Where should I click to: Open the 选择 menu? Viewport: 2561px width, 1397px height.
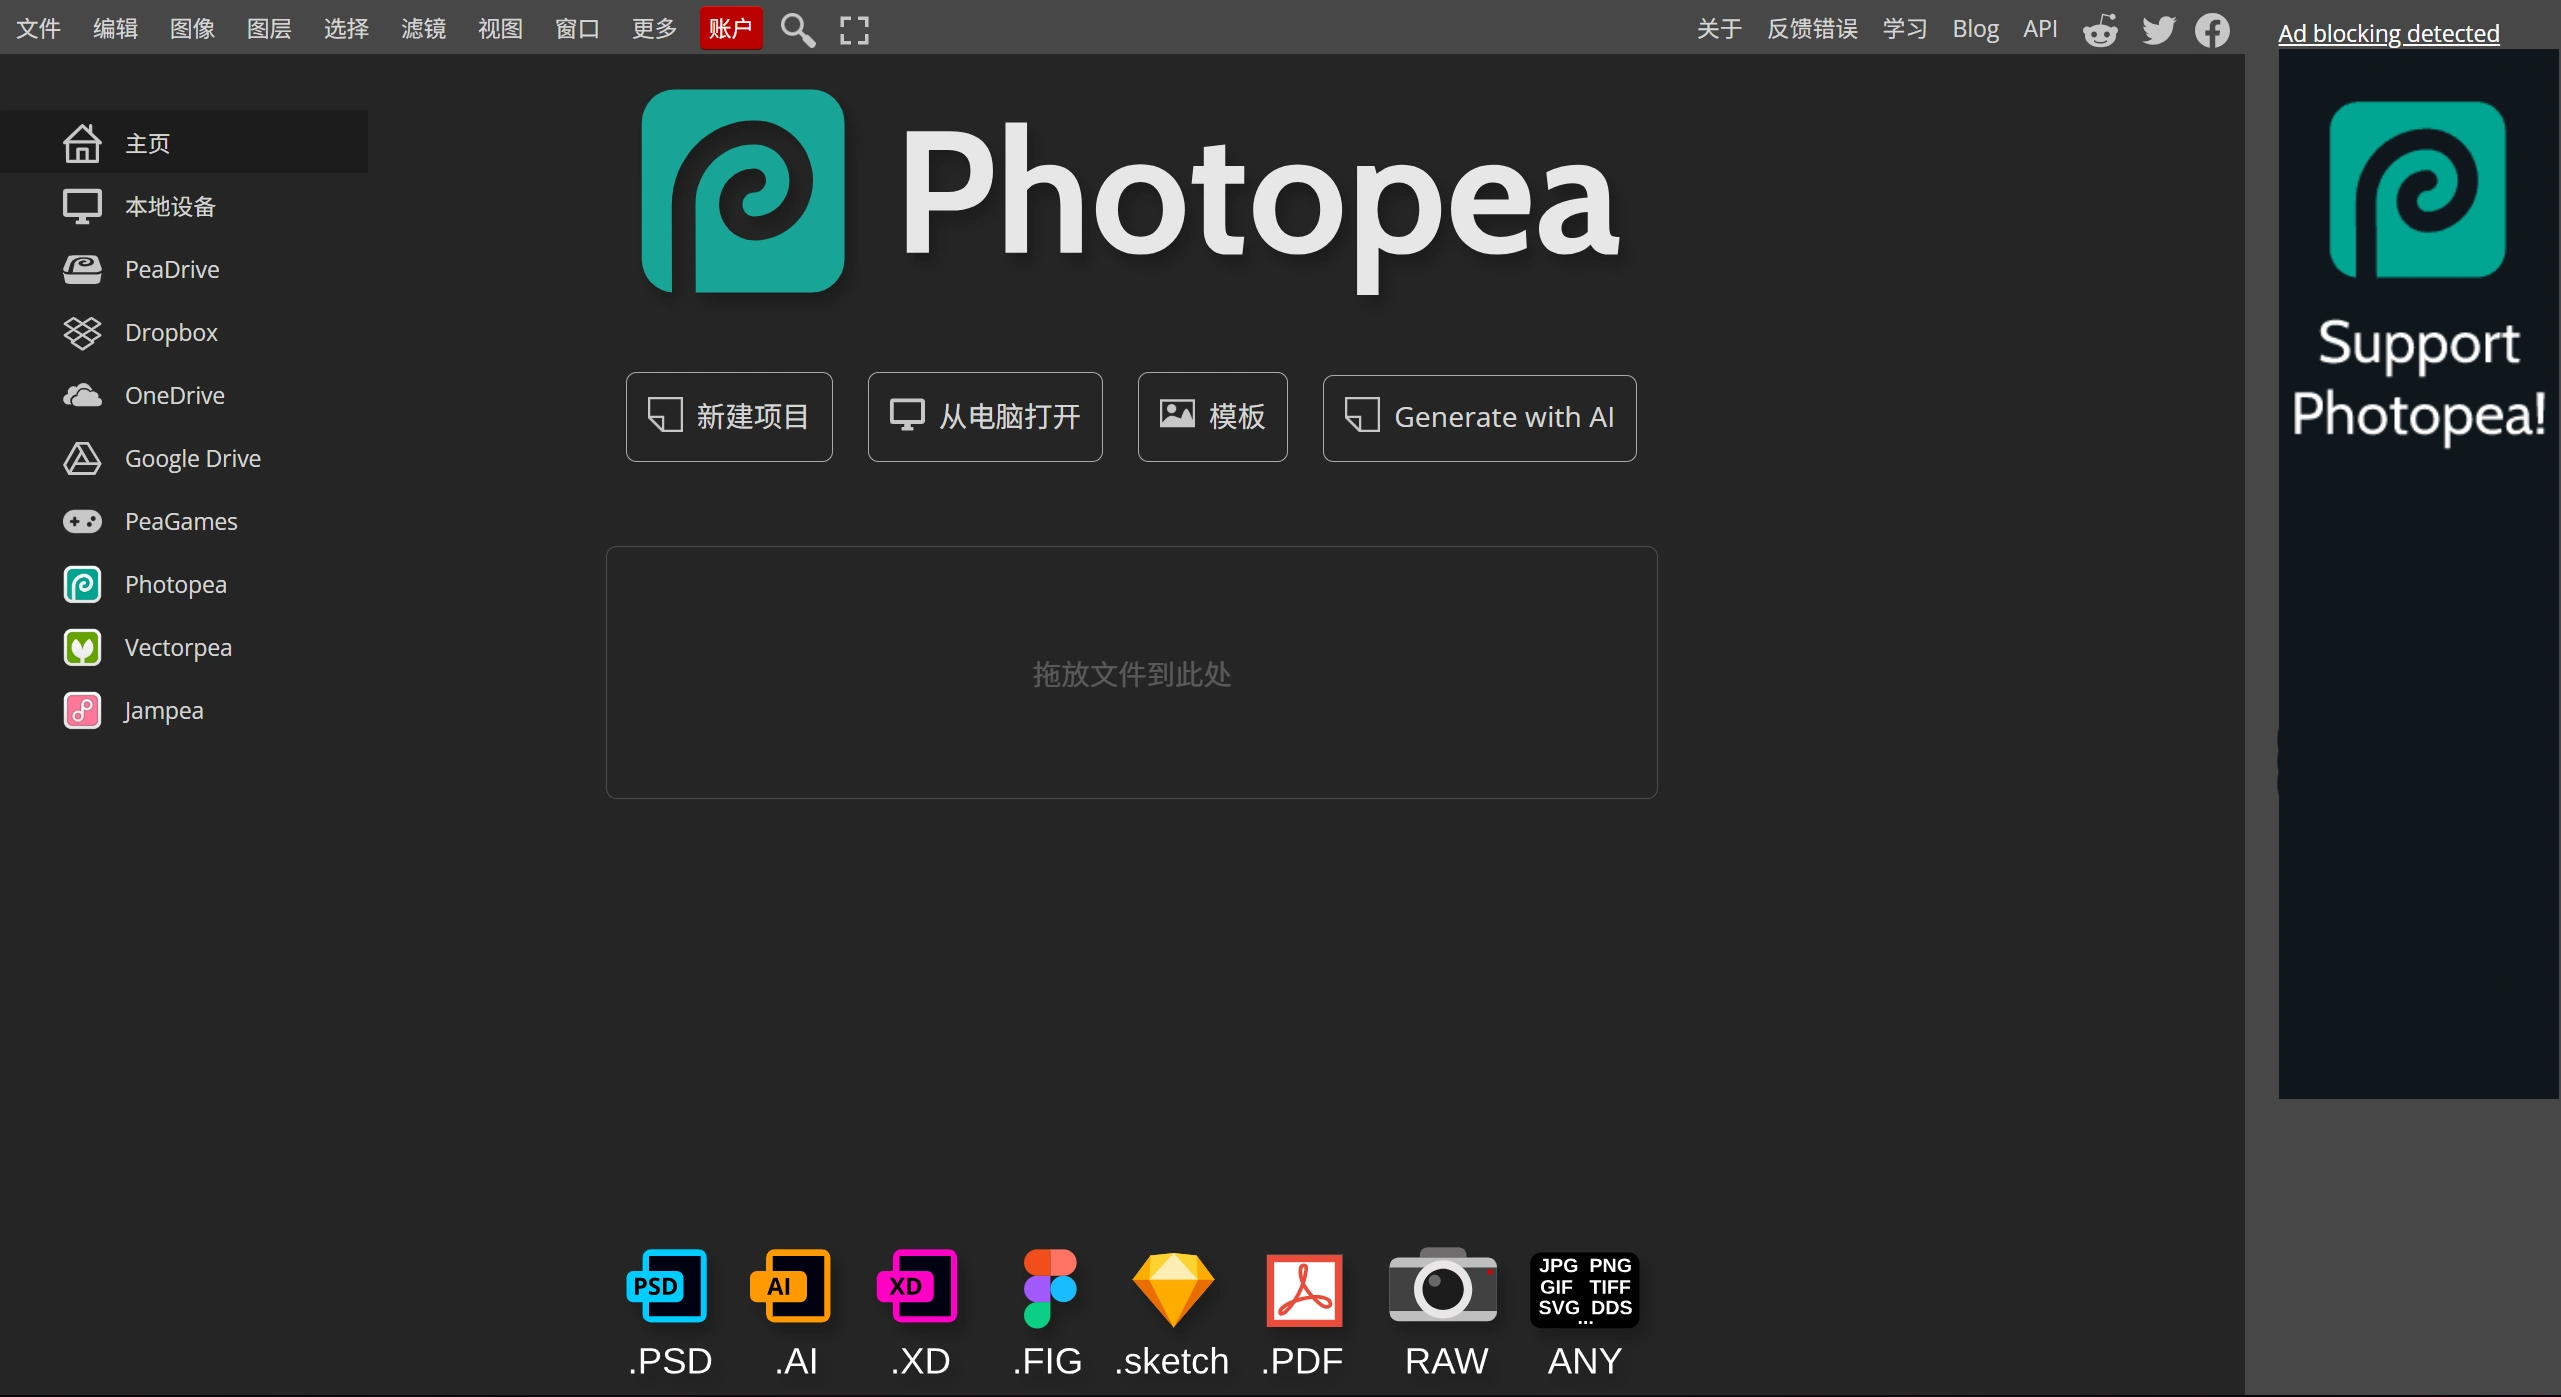coord(346,29)
